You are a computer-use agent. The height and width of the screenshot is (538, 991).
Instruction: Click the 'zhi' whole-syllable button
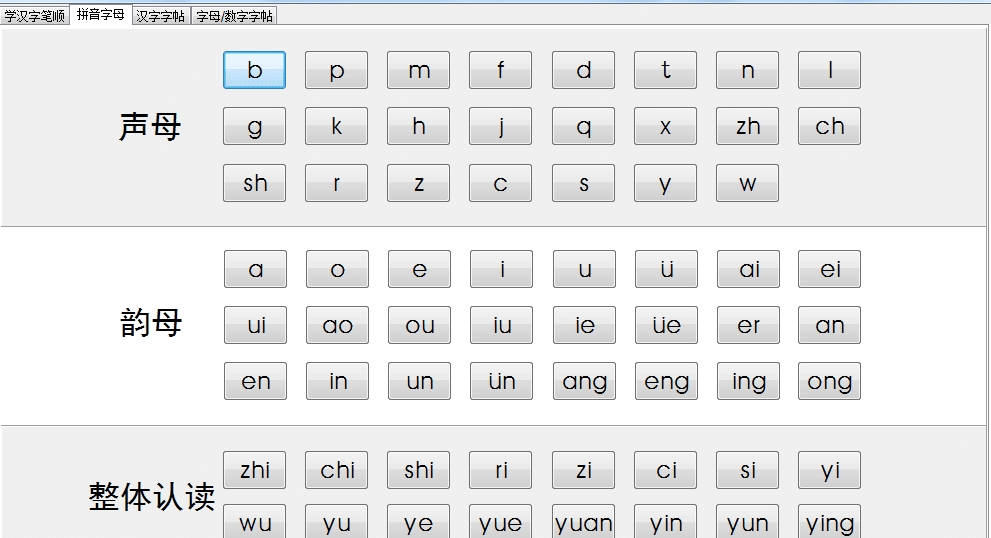point(255,471)
